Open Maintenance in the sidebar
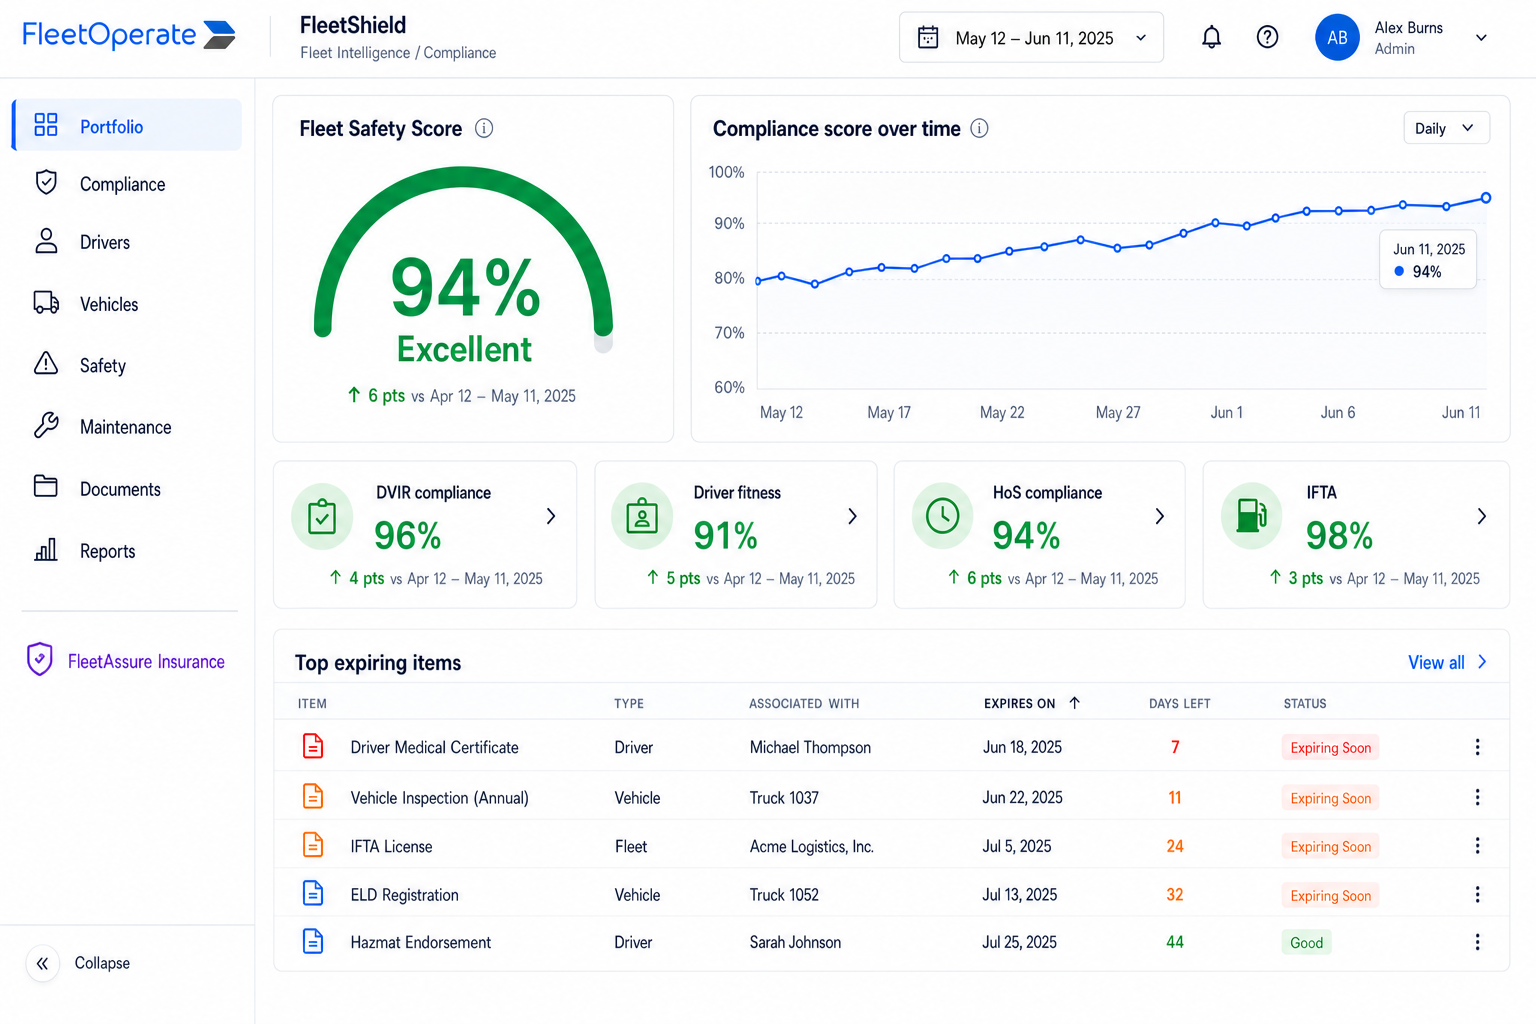Screen dimensions: 1536x1024 pos(127,427)
